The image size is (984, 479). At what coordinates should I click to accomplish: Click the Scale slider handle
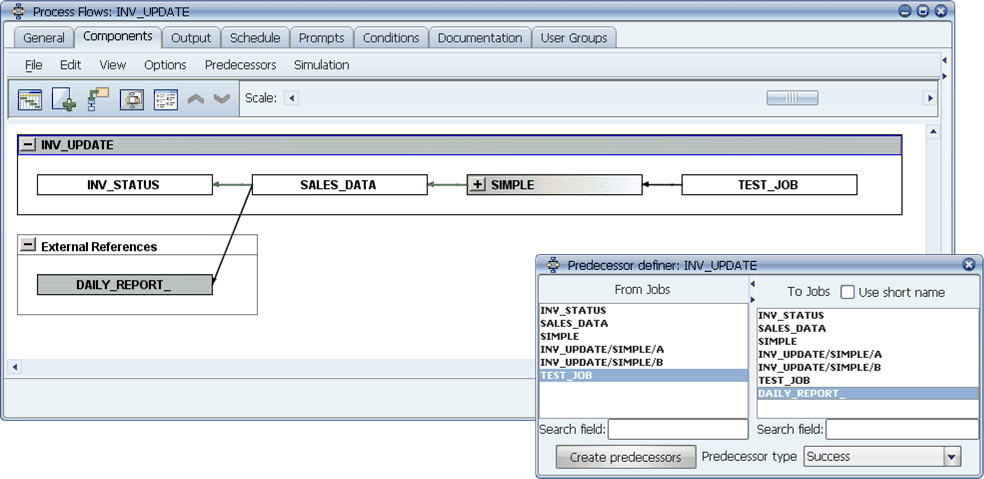pyautogui.click(x=792, y=98)
